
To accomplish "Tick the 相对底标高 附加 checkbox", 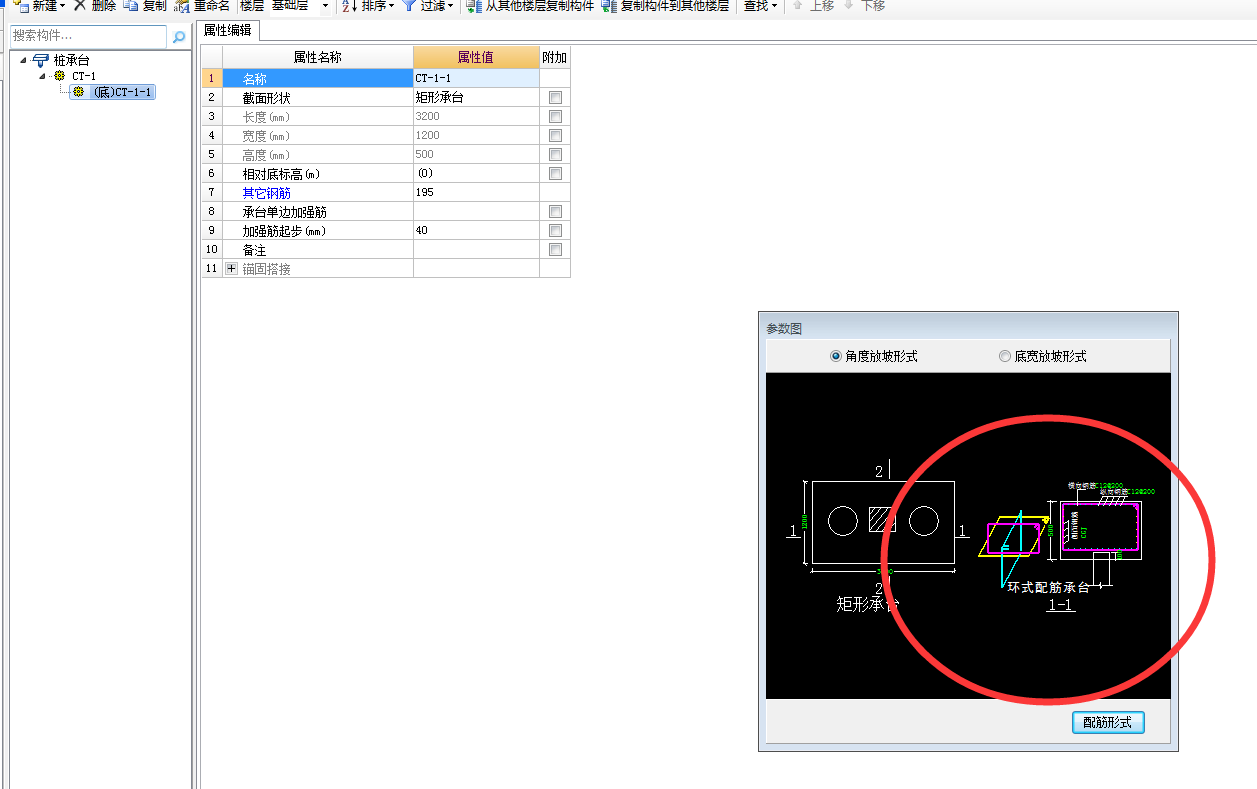I will tap(555, 173).
